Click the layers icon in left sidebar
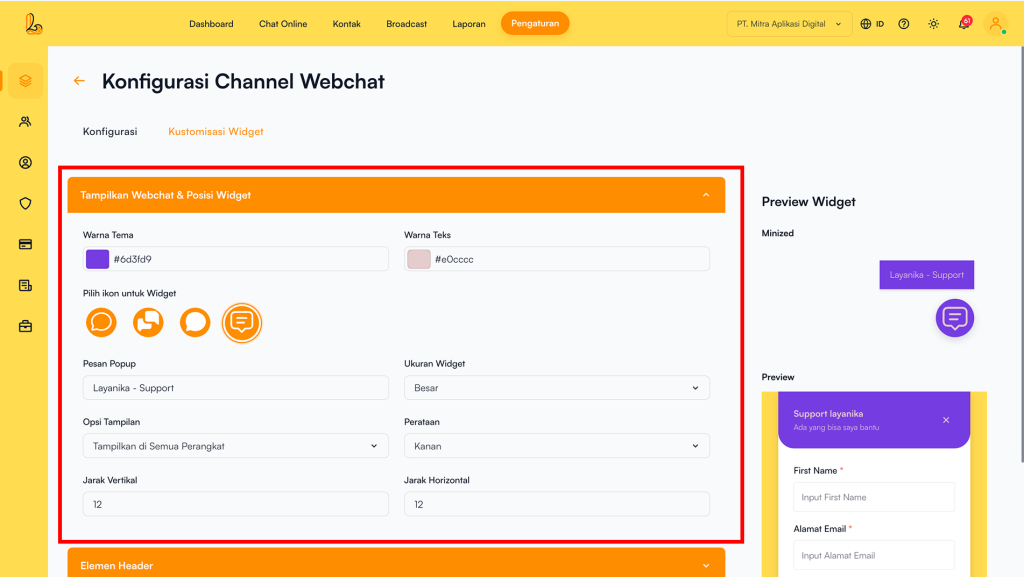Screen dimensions: 1024x577 click(x=25, y=81)
